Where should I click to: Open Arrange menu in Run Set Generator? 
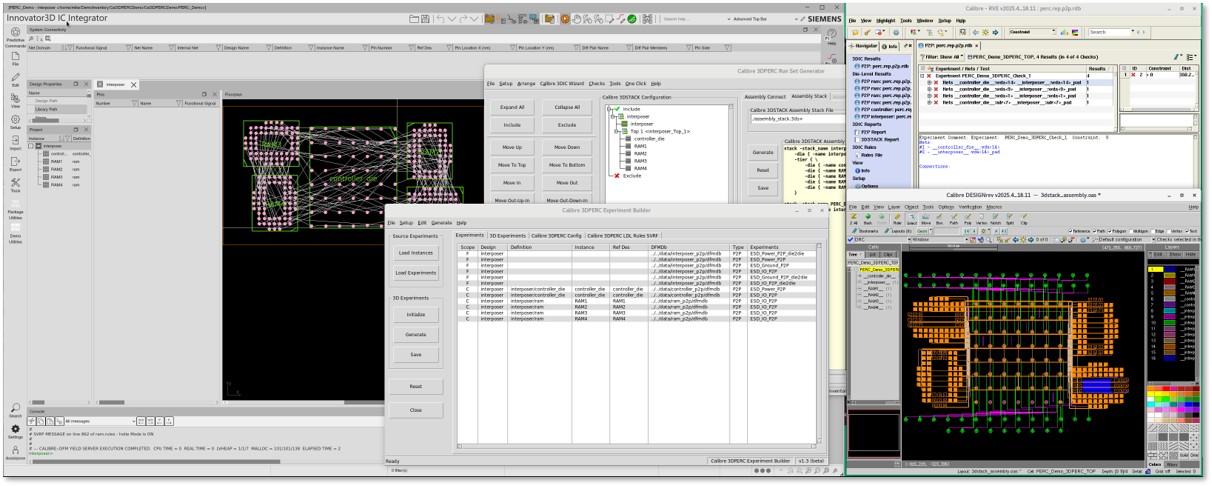pyautogui.click(x=526, y=83)
